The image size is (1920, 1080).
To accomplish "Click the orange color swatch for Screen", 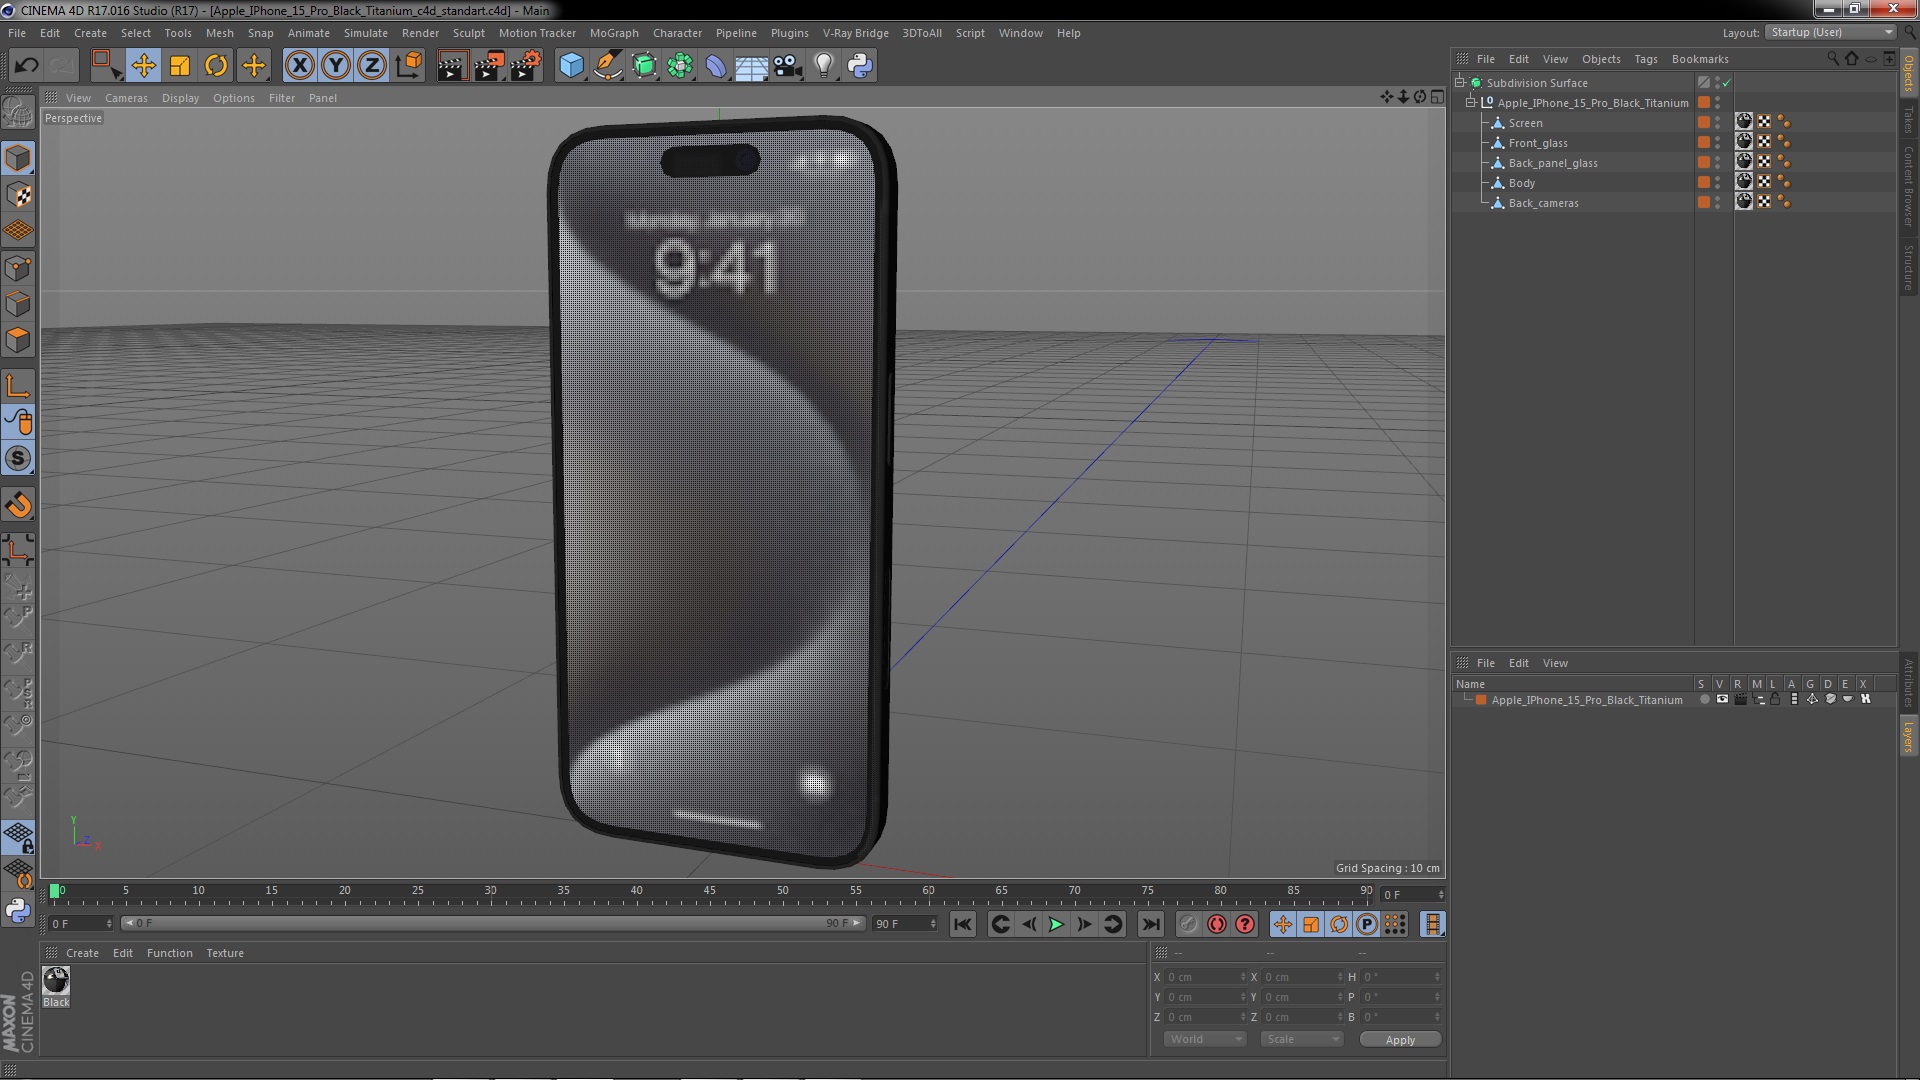I will (x=1705, y=121).
